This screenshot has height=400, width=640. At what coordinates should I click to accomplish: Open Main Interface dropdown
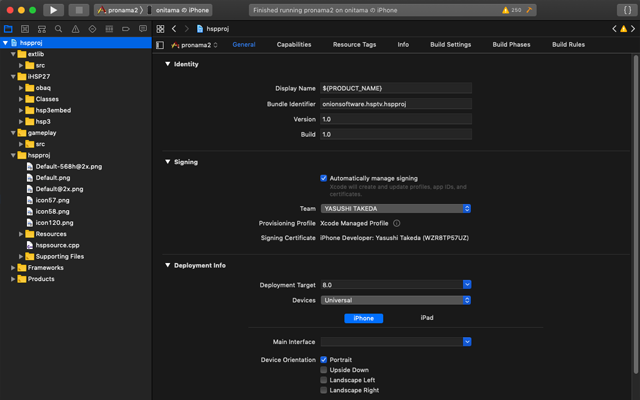467,342
